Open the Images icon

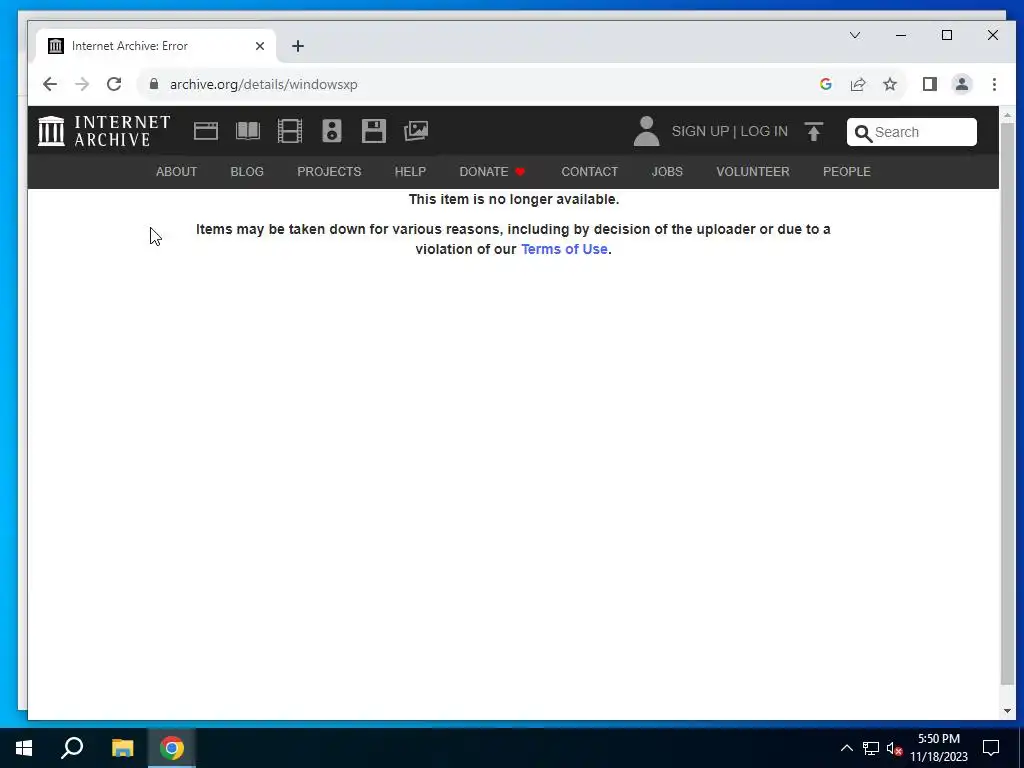click(x=416, y=131)
